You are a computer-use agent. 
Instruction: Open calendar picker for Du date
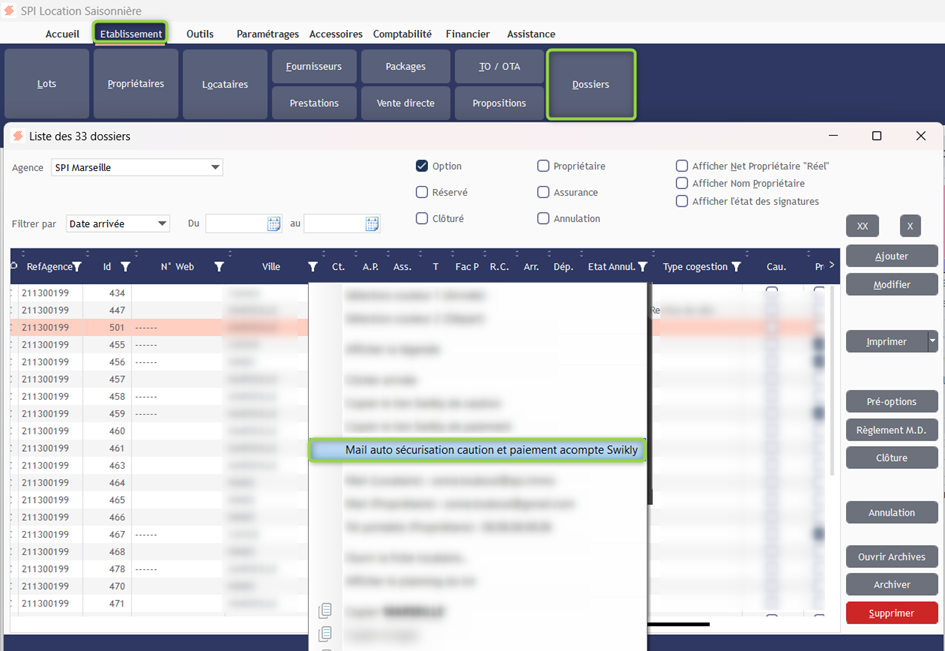(274, 224)
